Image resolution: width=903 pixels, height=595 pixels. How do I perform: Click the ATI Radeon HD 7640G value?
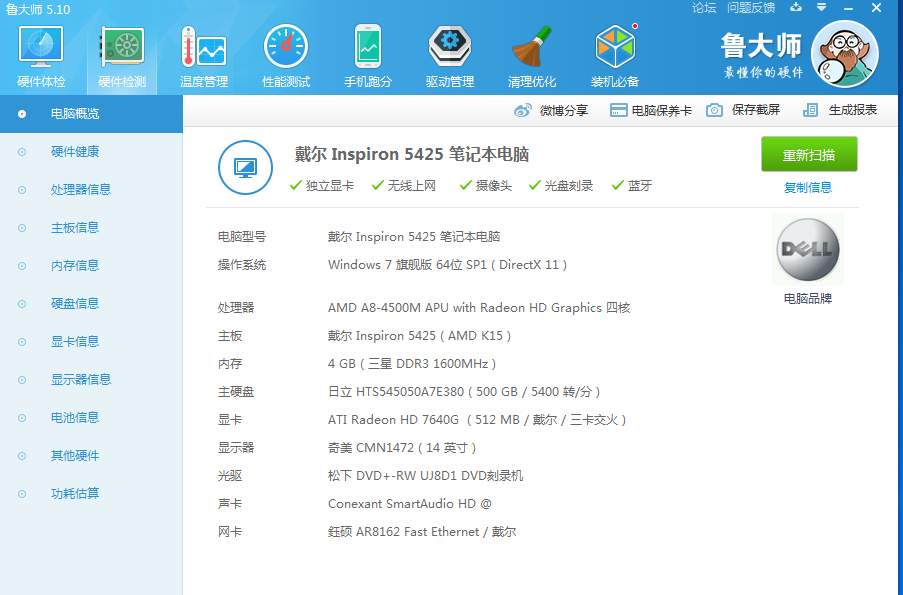[x=477, y=420]
